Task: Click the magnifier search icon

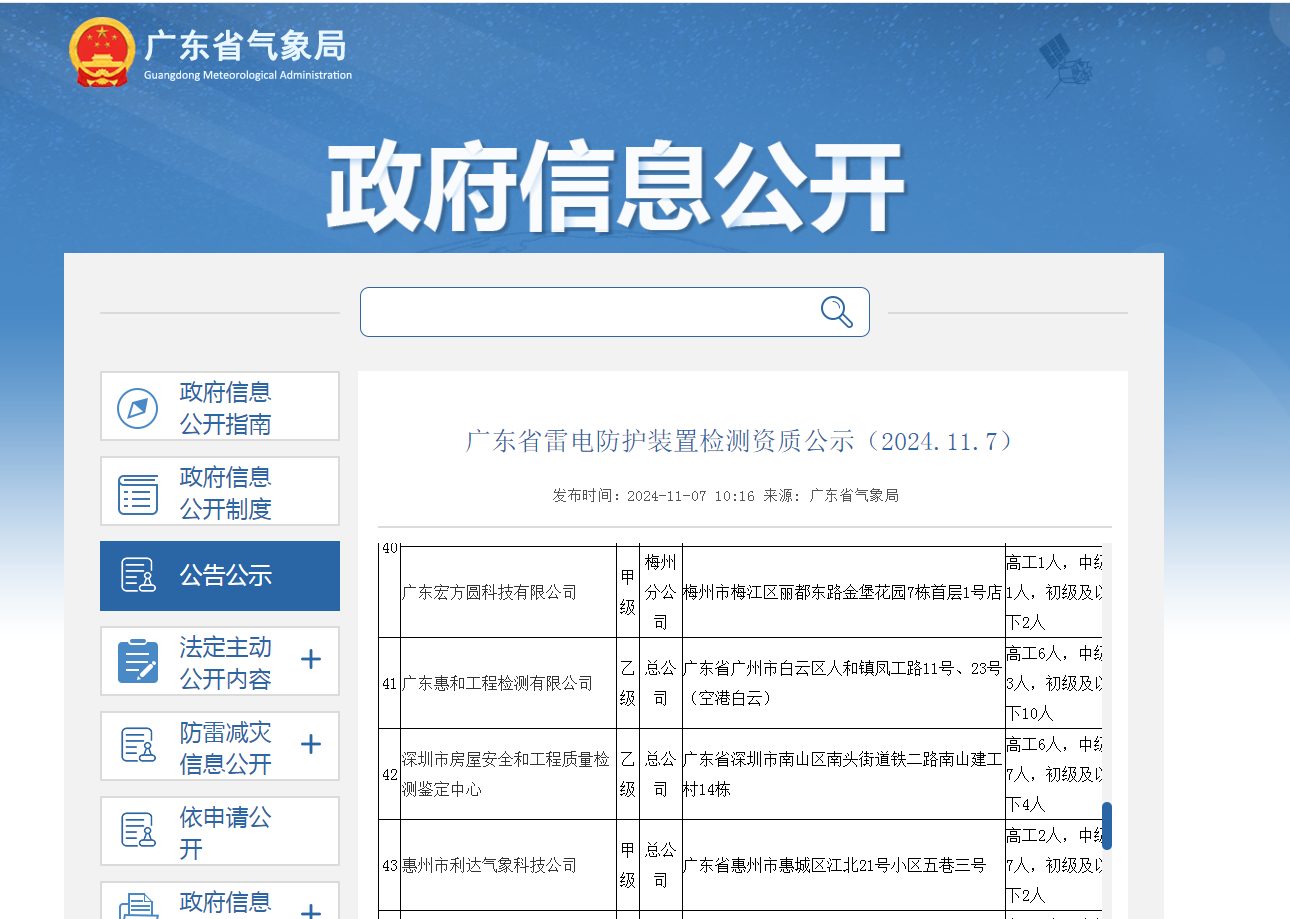Action: click(x=837, y=312)
